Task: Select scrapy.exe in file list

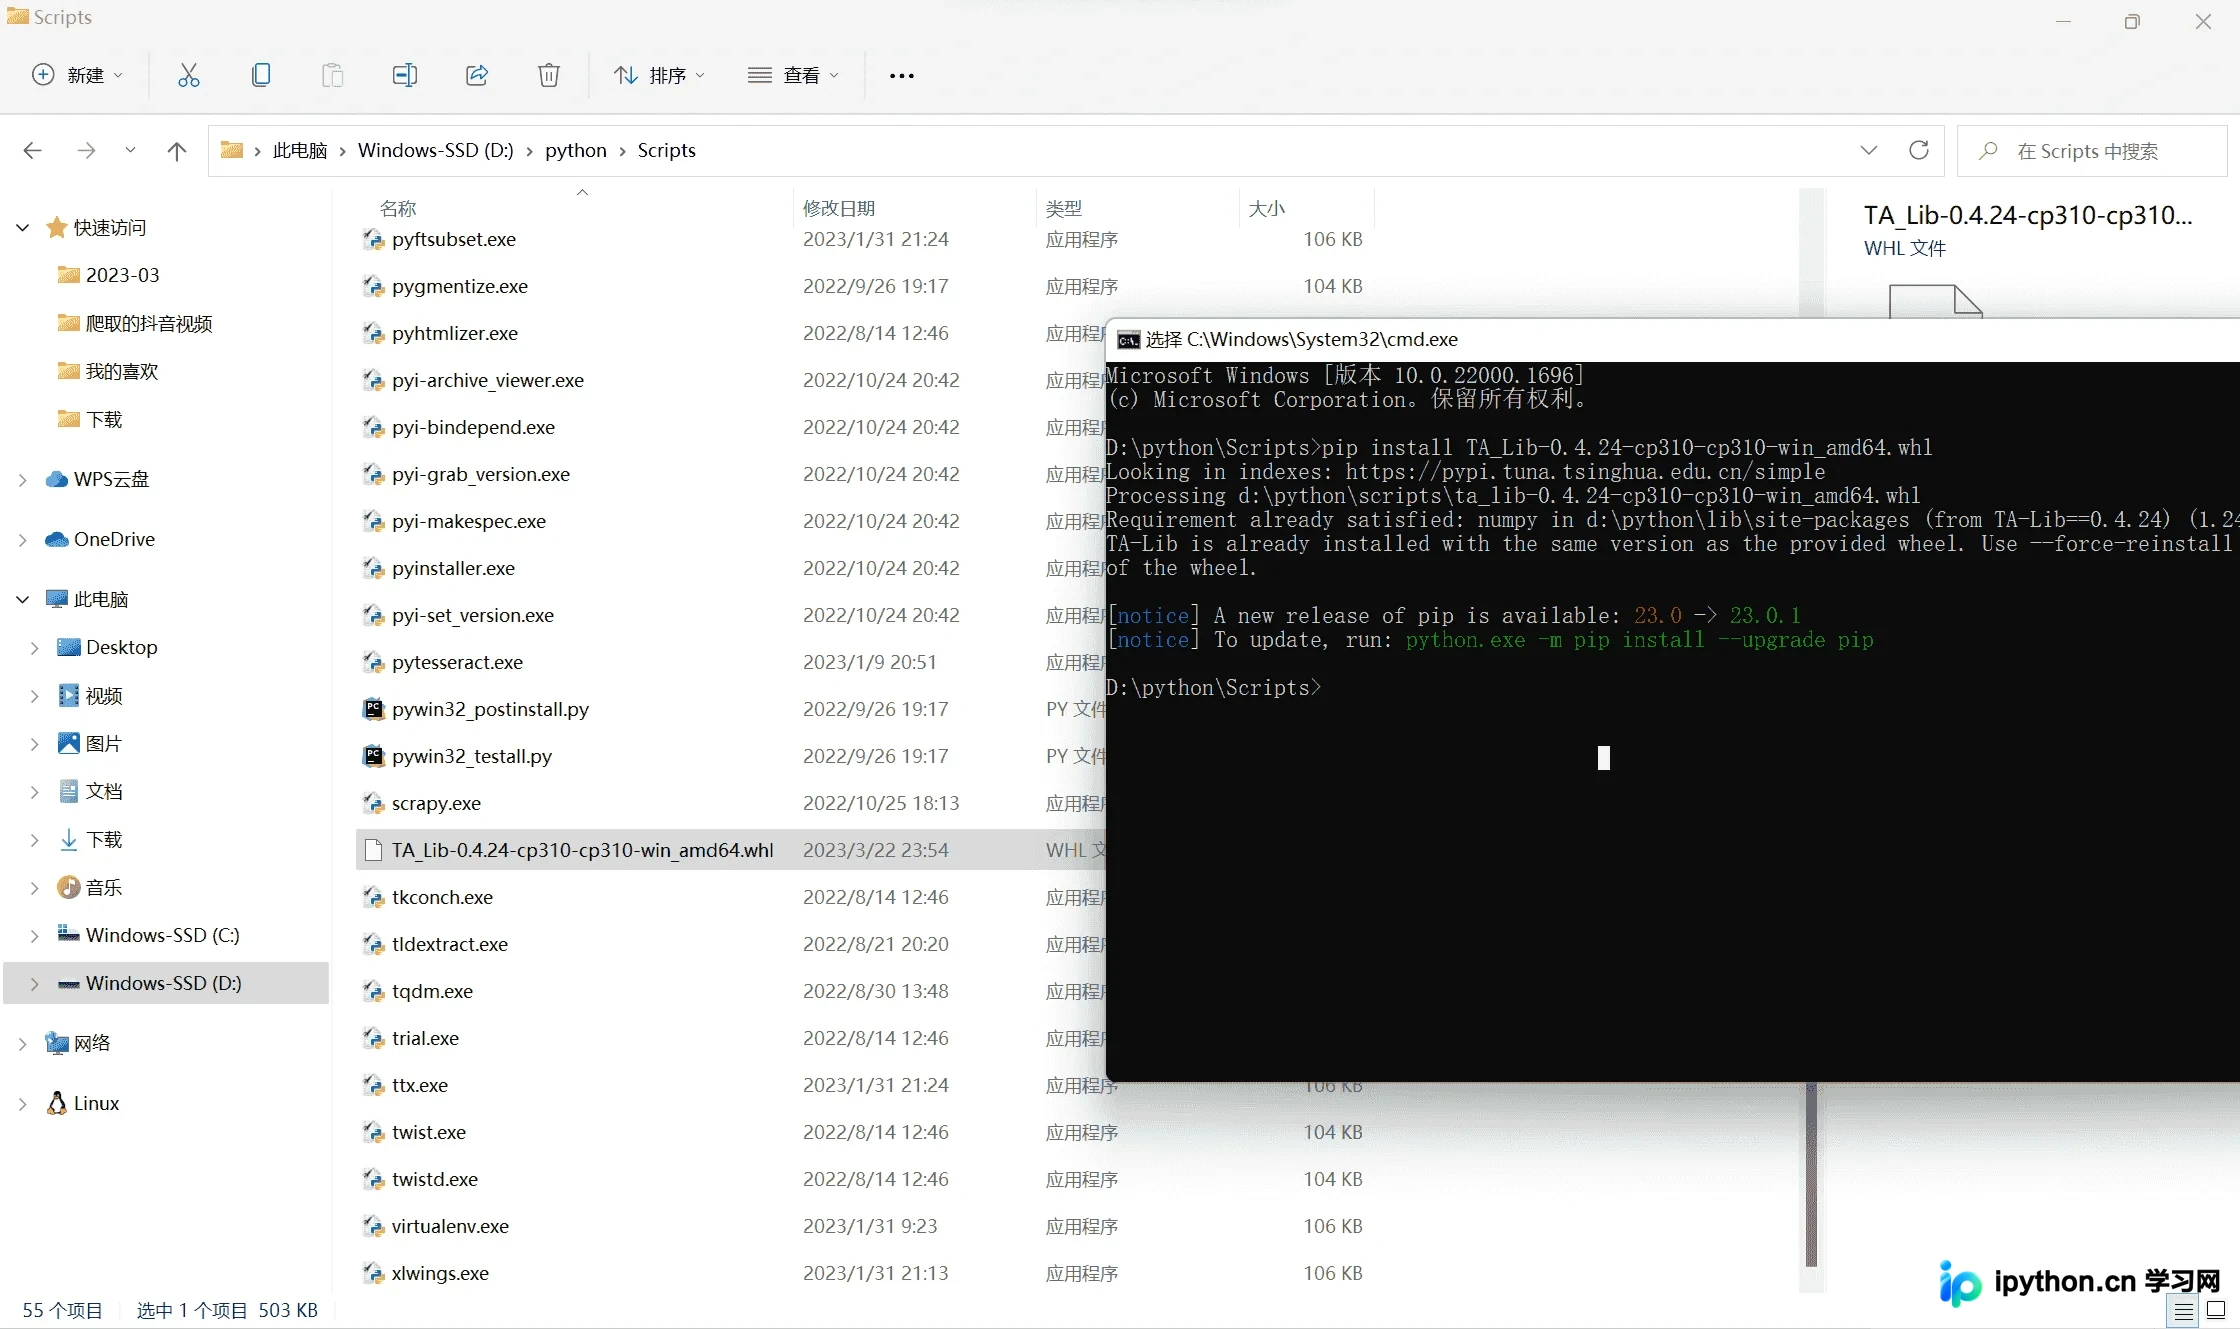Action: (x=436, y=803)
